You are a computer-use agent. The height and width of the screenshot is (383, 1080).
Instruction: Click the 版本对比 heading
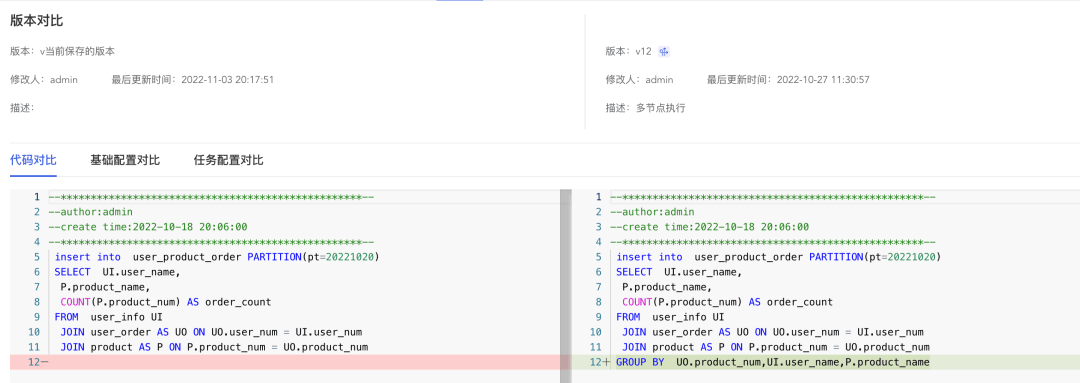pos(37,21)
